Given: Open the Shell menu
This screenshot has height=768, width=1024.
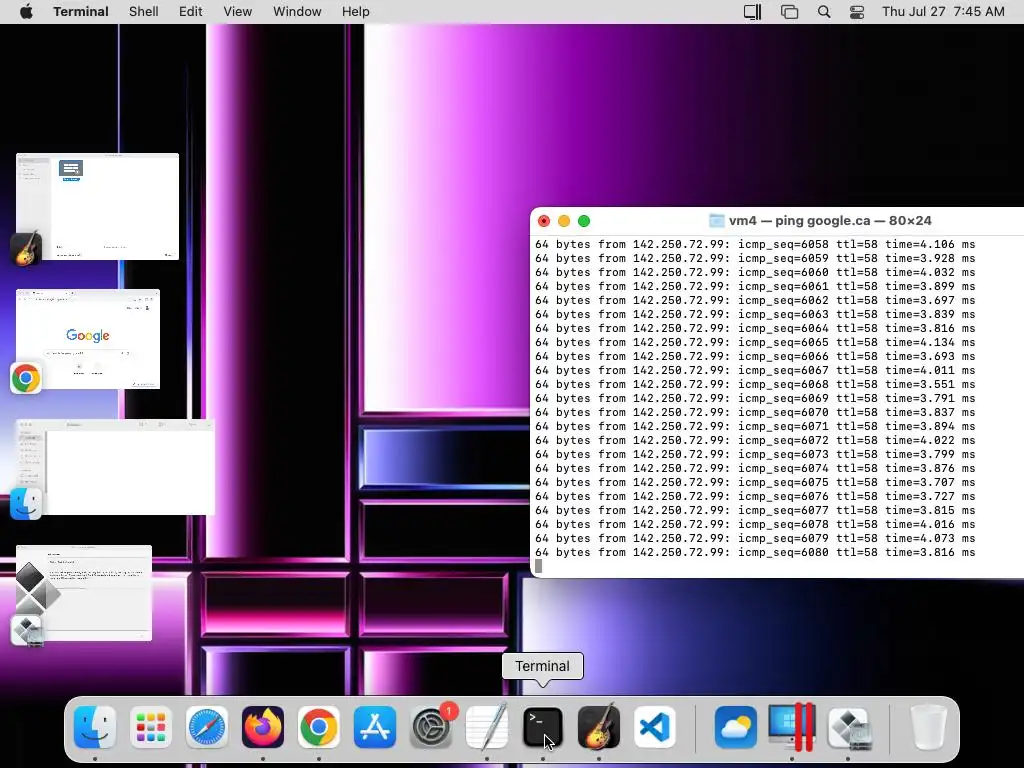Looking at the screenshot, I should [144, 11].
